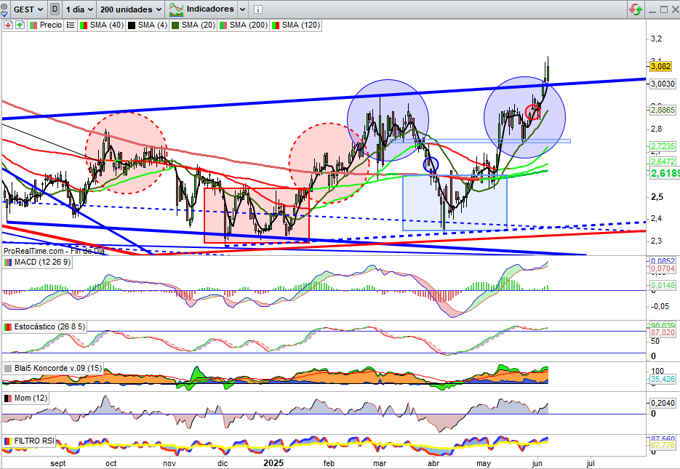Click the 35,426 Koncorde value label
Screen dimensions: 680x469
click(662, 379)
